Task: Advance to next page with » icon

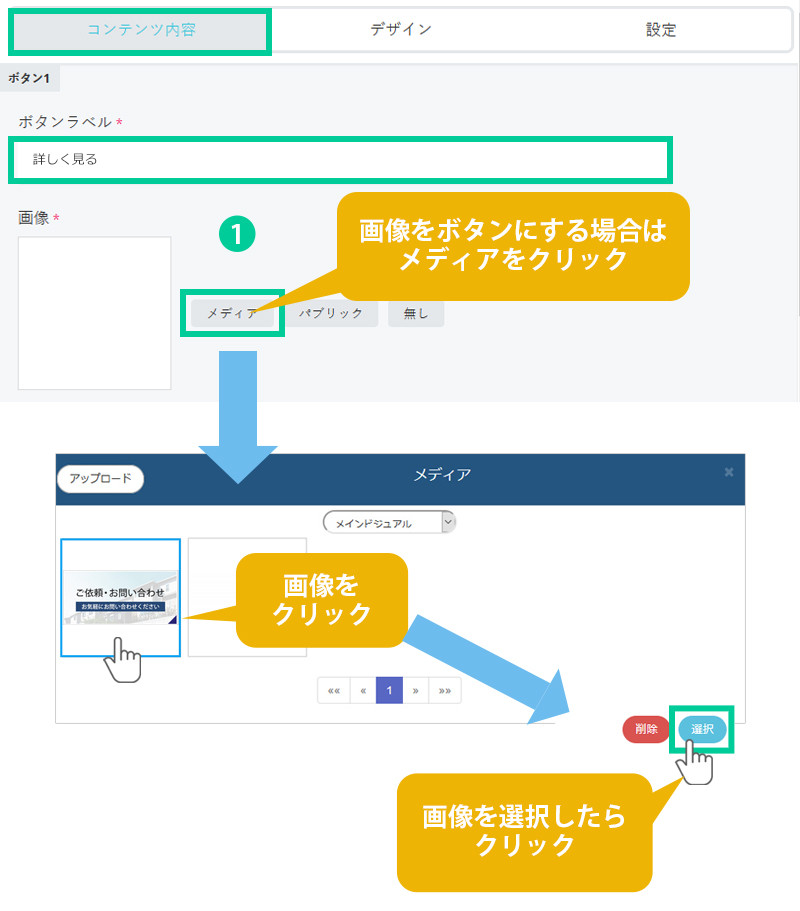Action: pyautogui.click(x=415, y=690)
